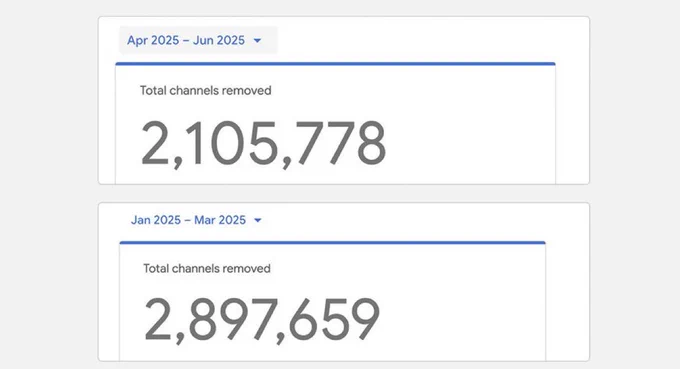
Task: Open the Apr 2025 – Jun 2025 date range dropdown
Action: point(198,40)
